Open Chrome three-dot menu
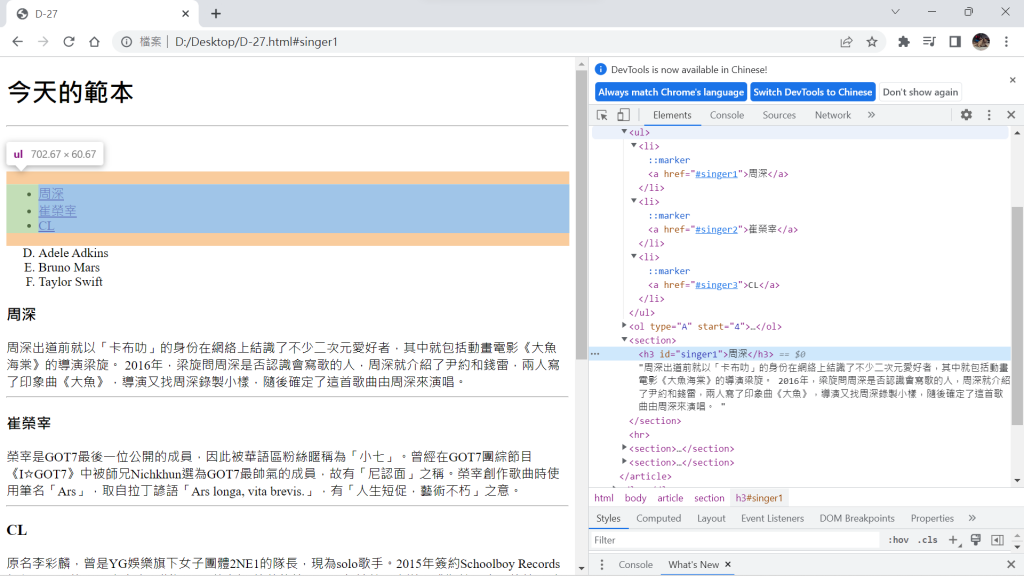Viewport: 1024px width, 576px height. (x=1006, y=42)
